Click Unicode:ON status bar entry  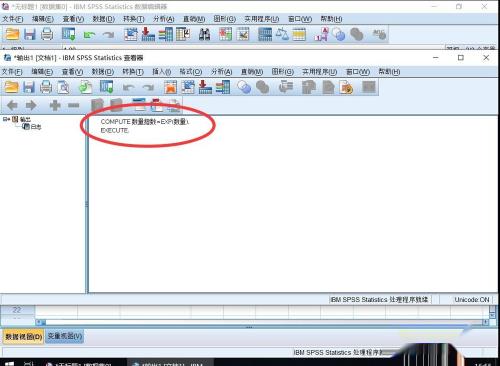[472, 300]
